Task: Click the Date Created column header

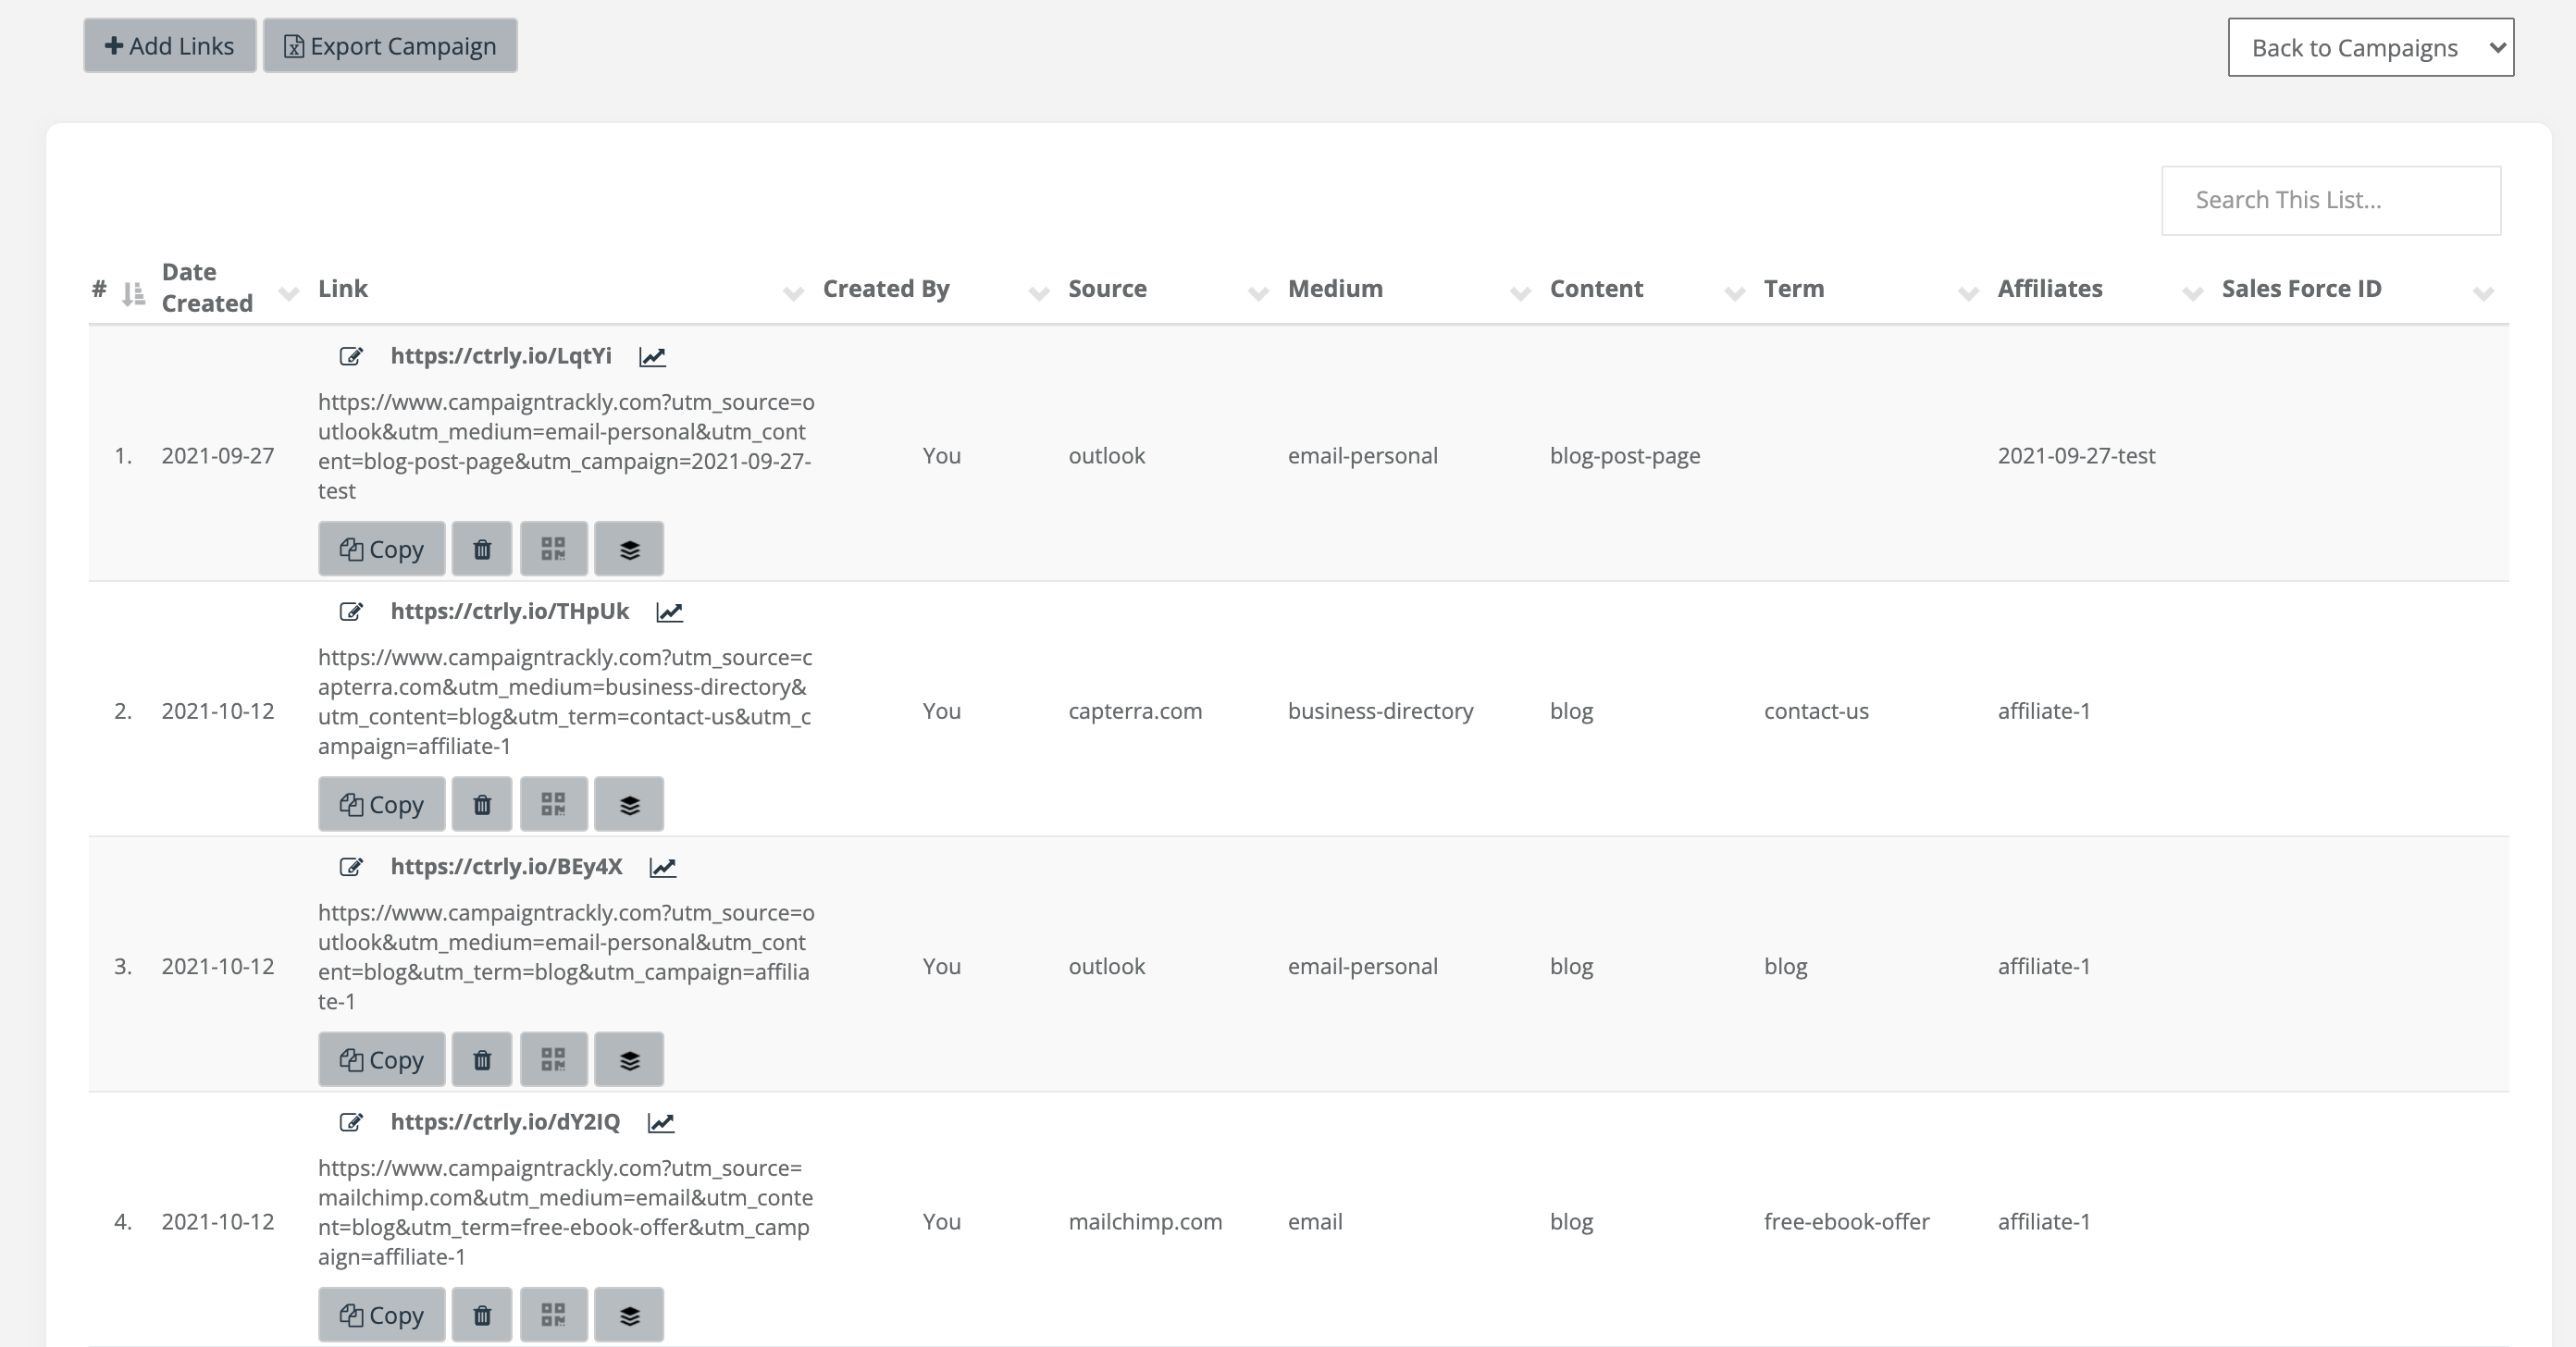Action: pos(207,287)
